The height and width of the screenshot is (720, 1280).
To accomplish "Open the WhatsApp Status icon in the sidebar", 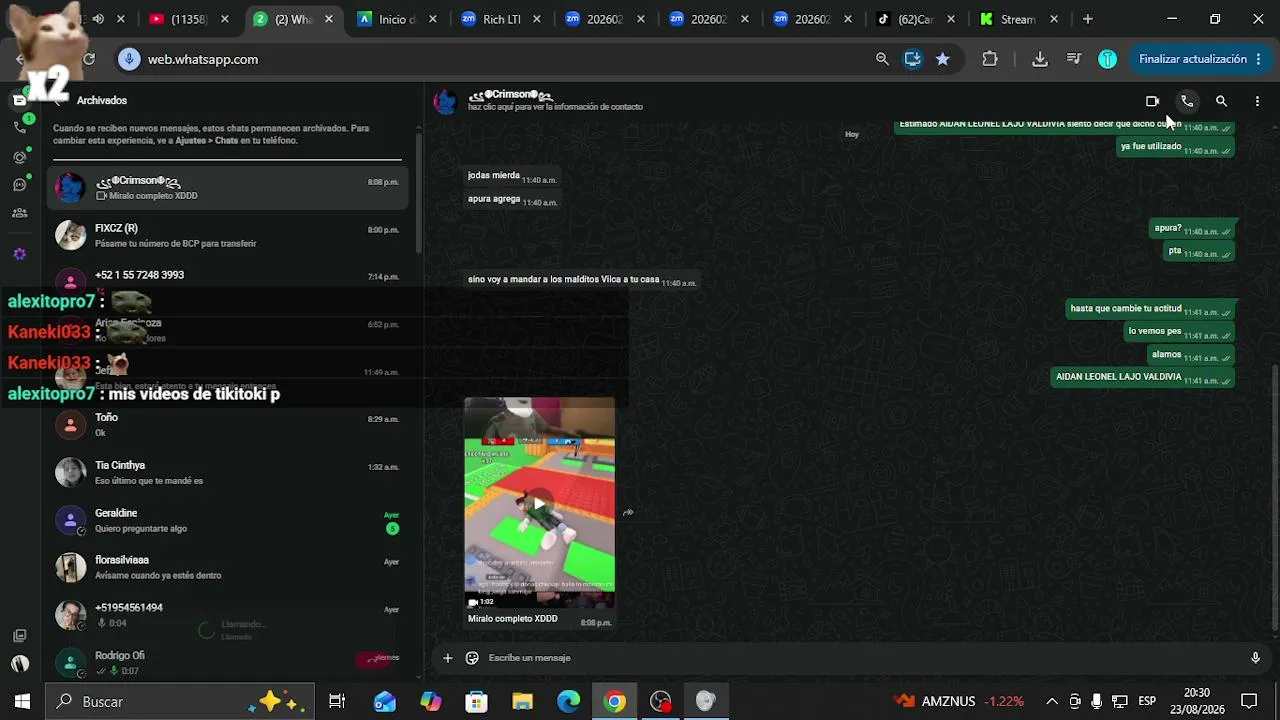I will (20, 157).
